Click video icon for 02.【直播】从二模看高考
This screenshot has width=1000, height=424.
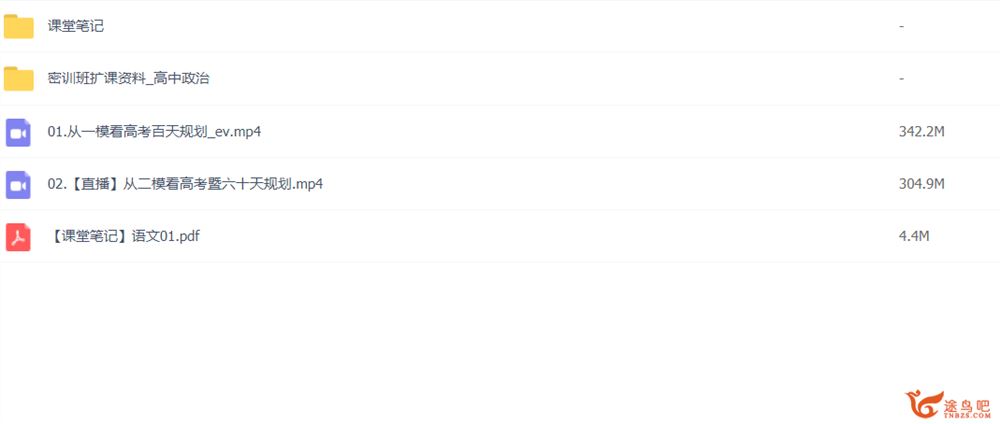click(18, 184)
